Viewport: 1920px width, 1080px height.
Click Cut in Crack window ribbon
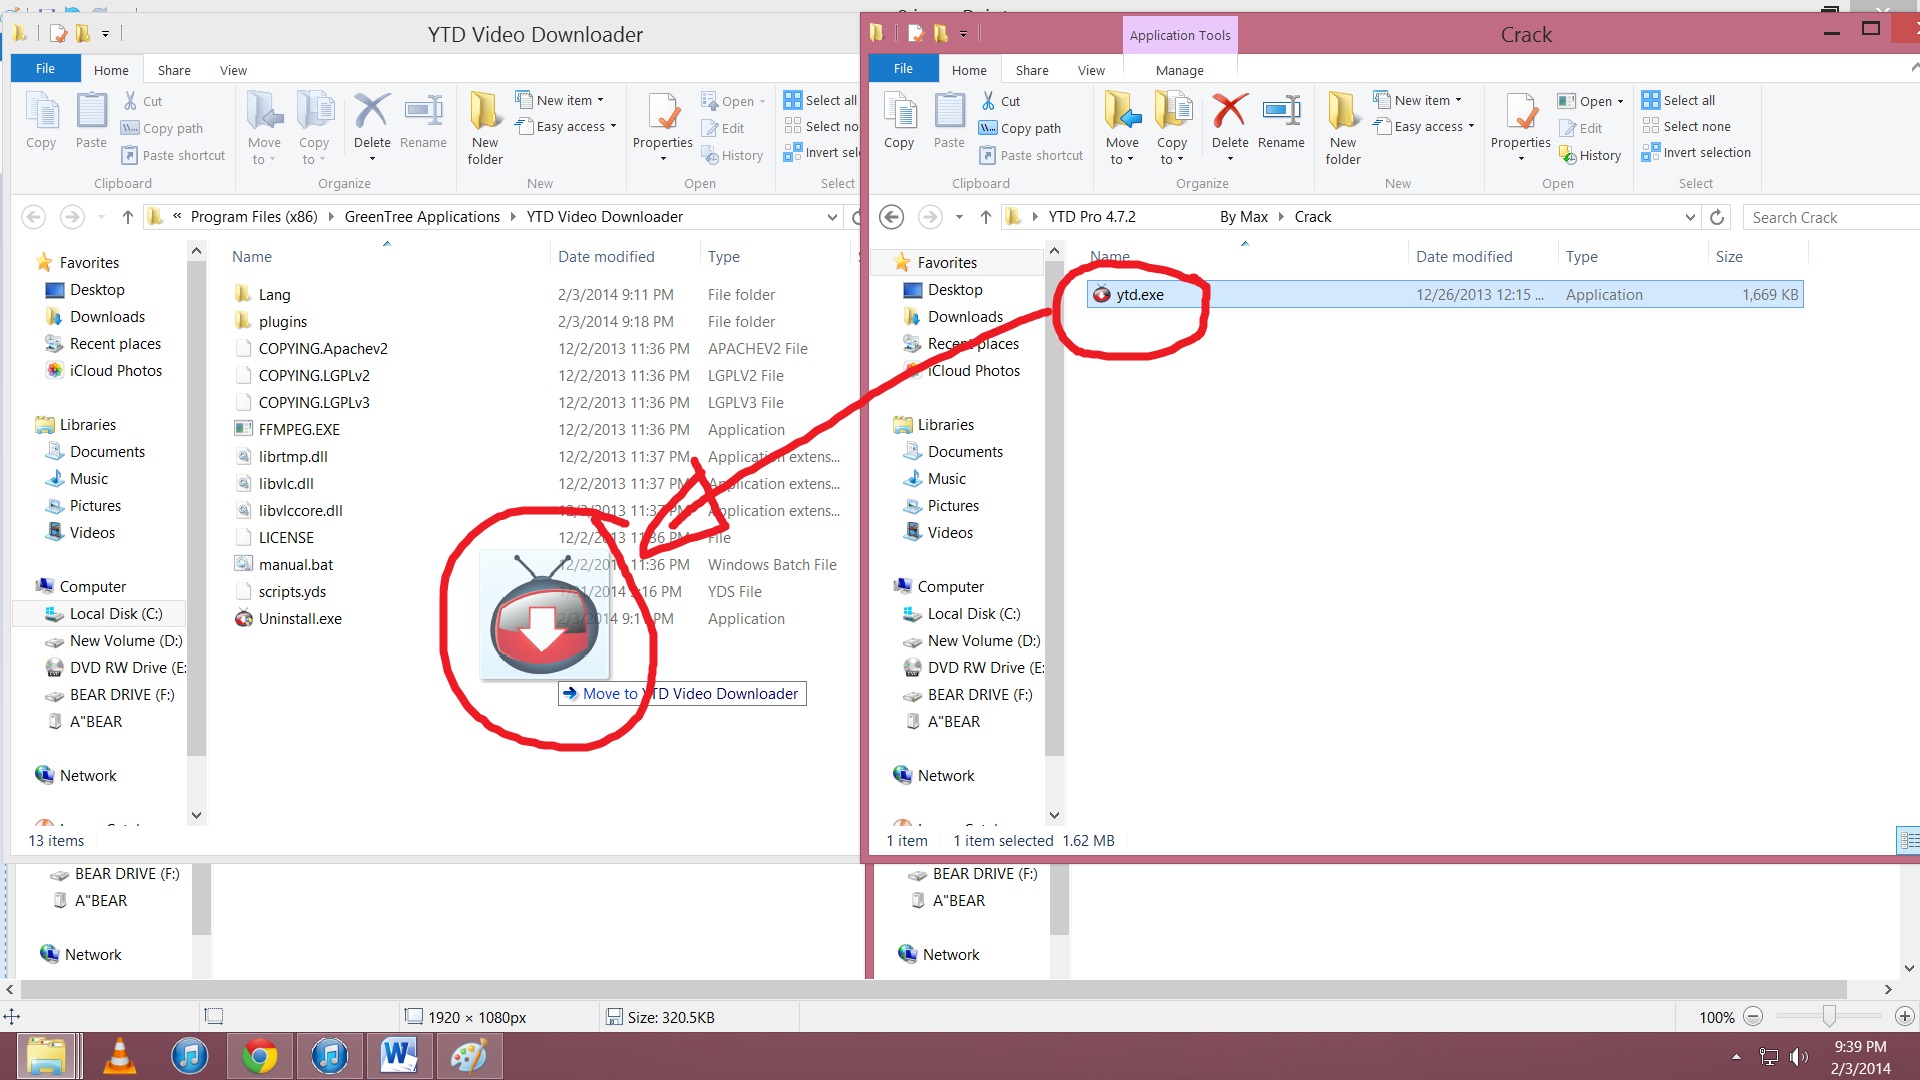click(1000, 101)
